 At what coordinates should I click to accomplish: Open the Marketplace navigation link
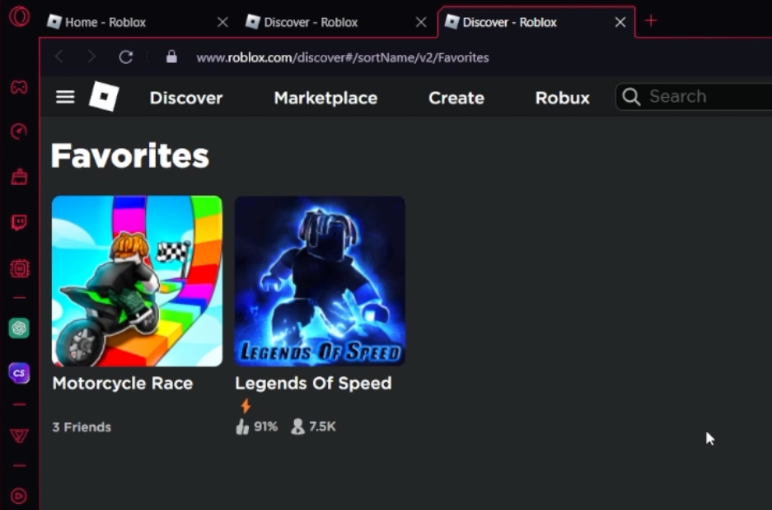tap(325, 97)
